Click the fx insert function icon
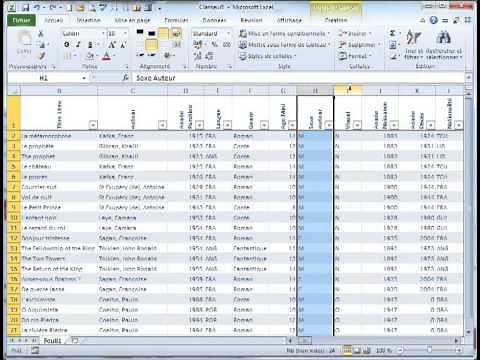The width and height of the screenshot is (480, 360). pos(125,78)
